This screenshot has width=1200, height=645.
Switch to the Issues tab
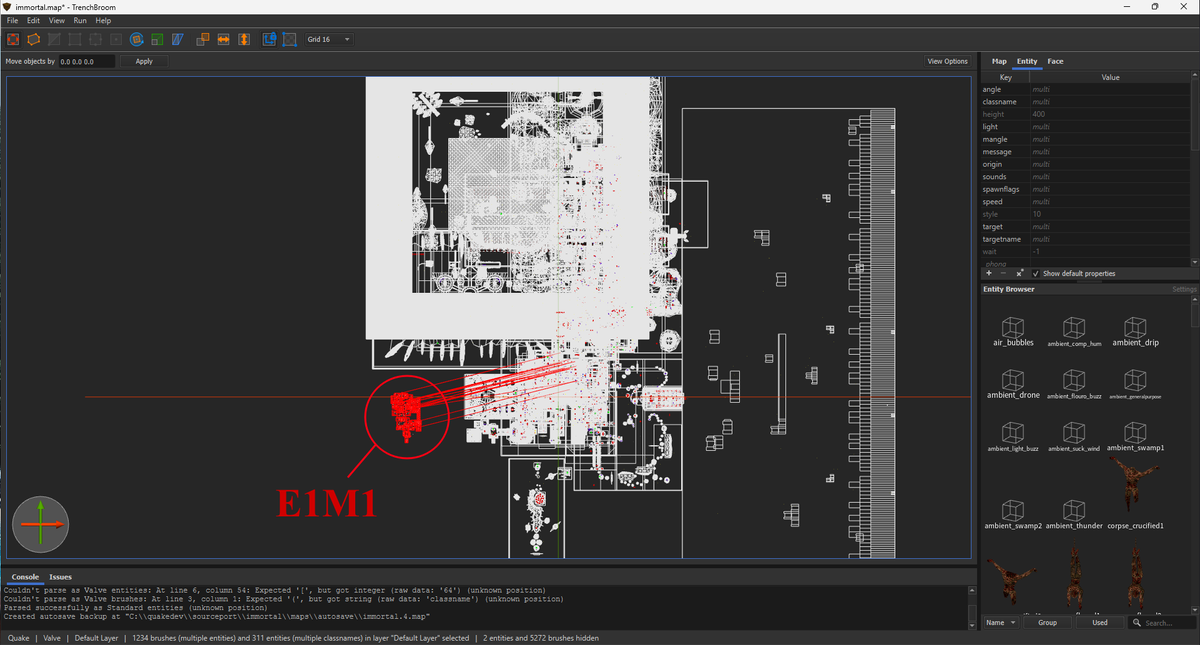[61, 577]
